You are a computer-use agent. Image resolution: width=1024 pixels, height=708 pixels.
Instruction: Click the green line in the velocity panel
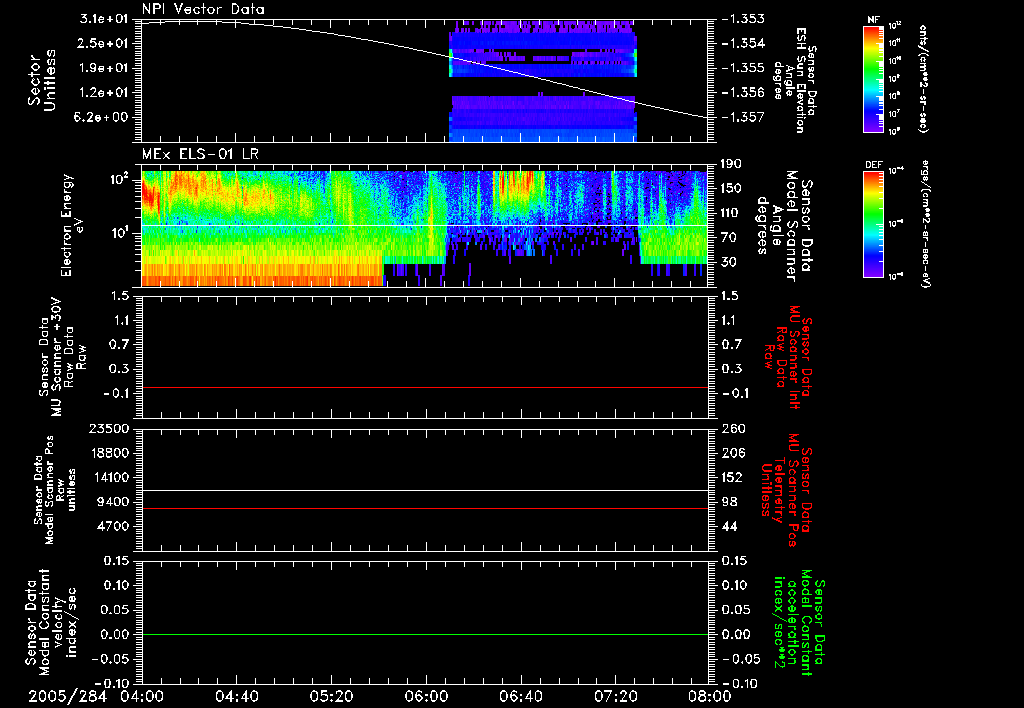point(425,634)
